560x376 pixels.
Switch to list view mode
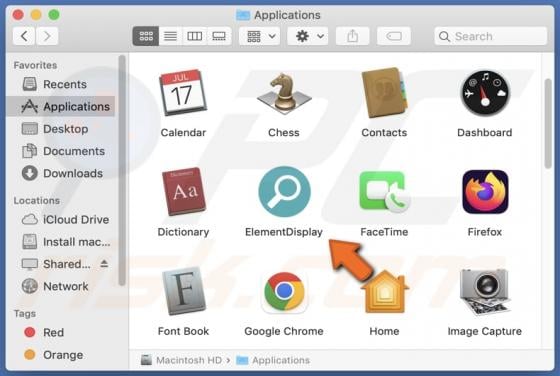click(170, 36)
